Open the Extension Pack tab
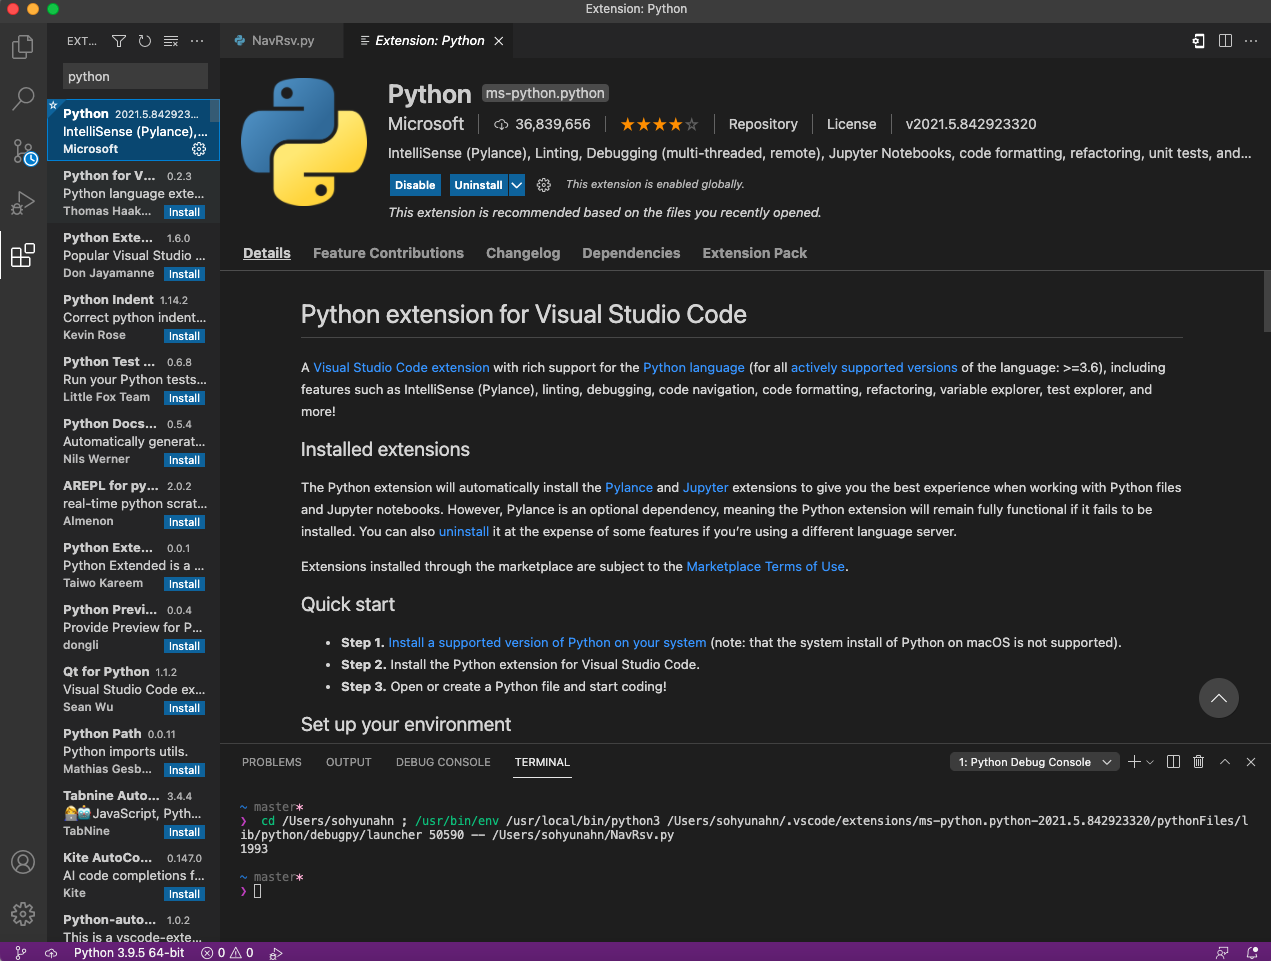Image resolution: width=1271 pixels, height=961 pixels. 754,253
